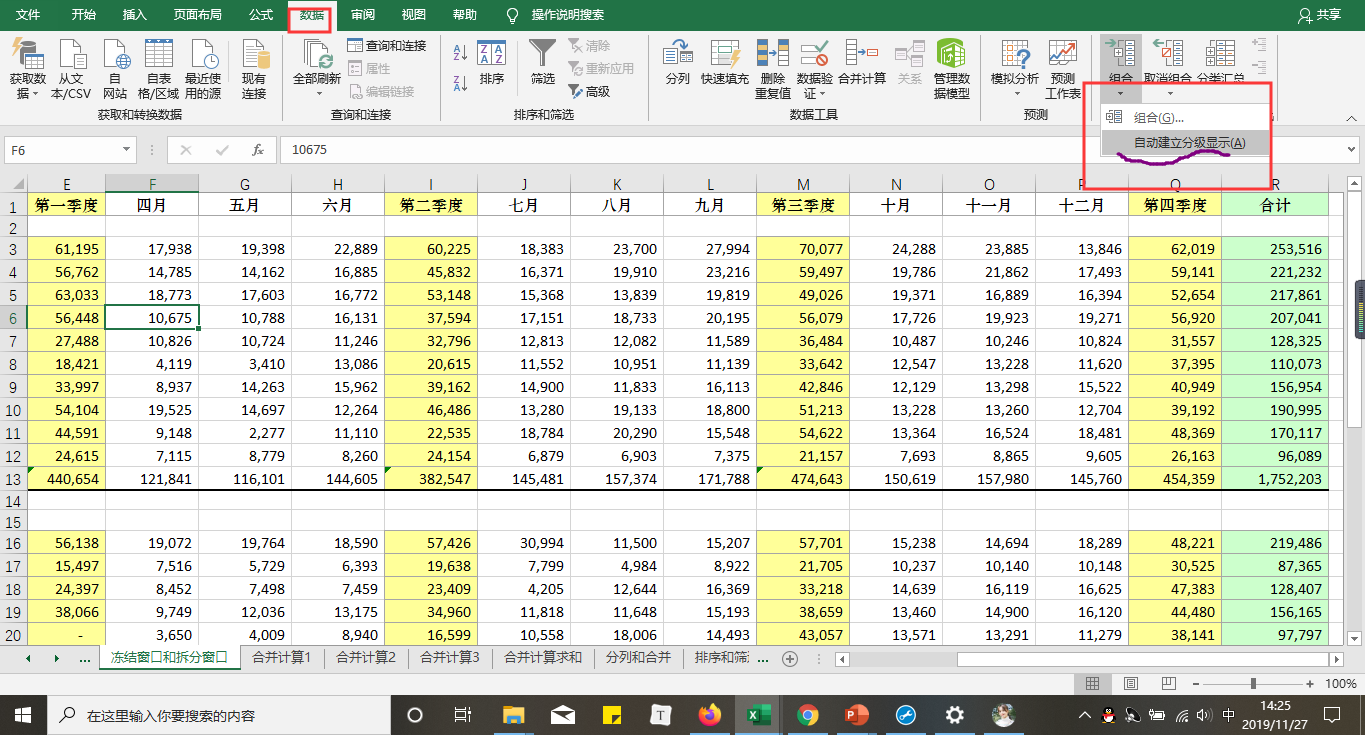The width and height of the screenshot is (1365, 735).
Task: Expand the formula bar chevron
Action: pos(1351,150)
